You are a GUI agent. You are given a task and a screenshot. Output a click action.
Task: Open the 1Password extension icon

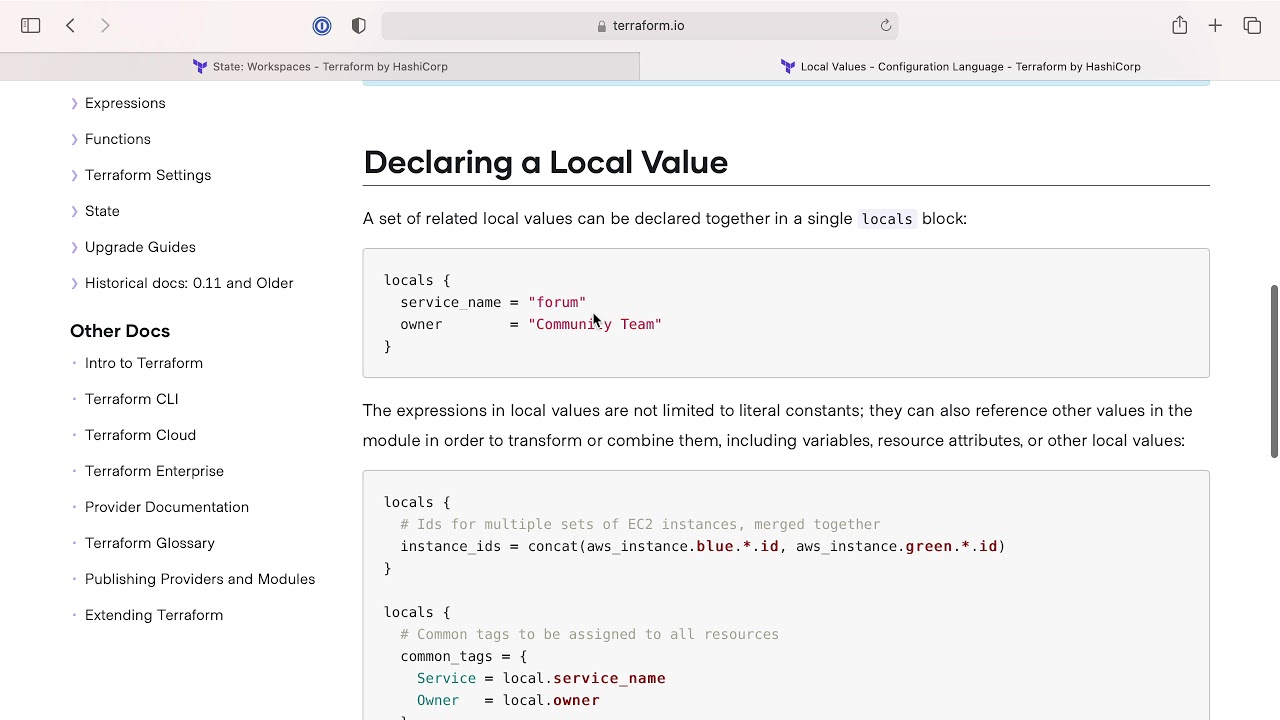pyautogui.click(x=322, y=26)
